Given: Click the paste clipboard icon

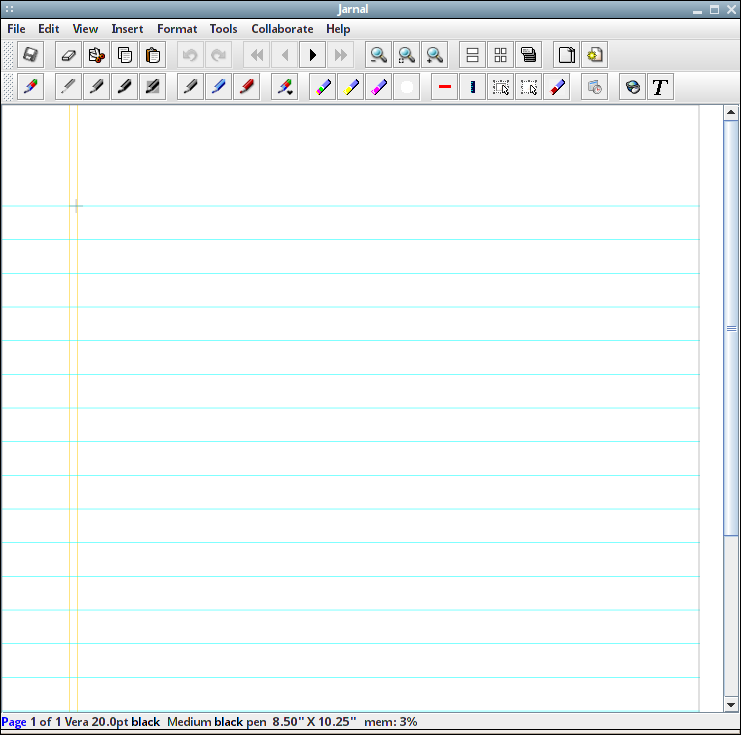Looking at the screenshot, I should 153,55.
